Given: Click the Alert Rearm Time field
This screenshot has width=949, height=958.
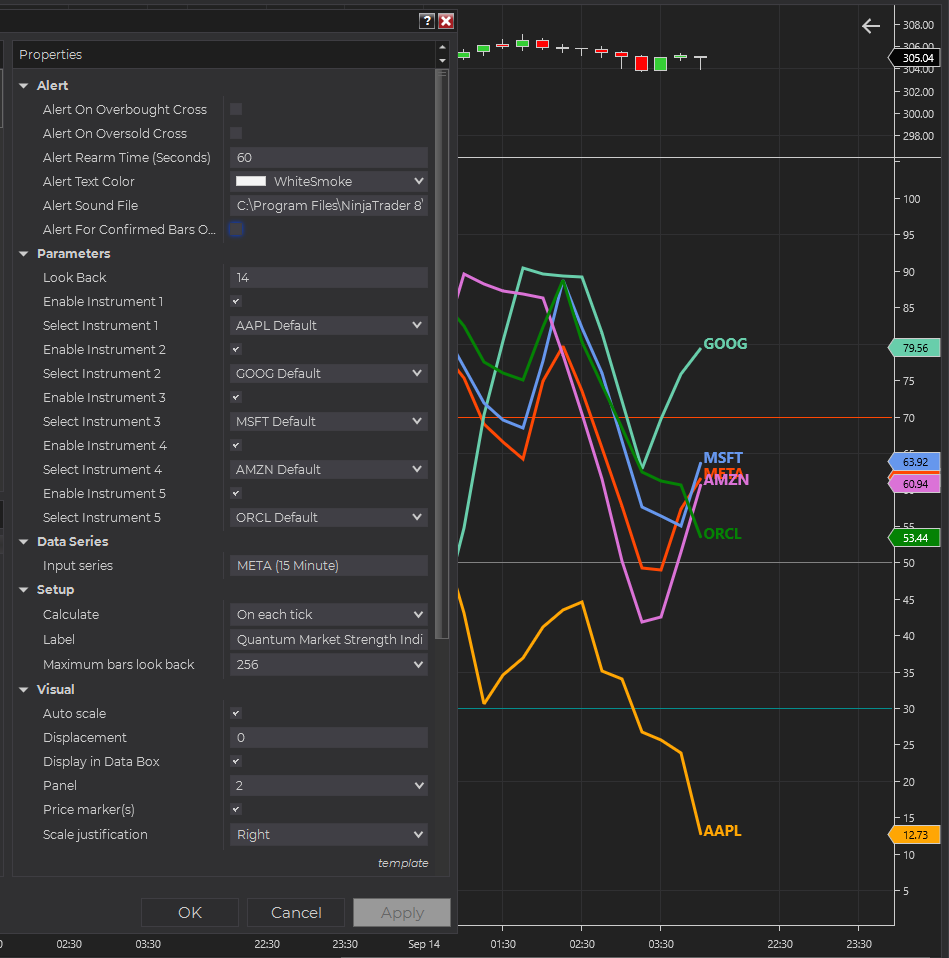Looking at the screenshot, I should pos(329,158).
